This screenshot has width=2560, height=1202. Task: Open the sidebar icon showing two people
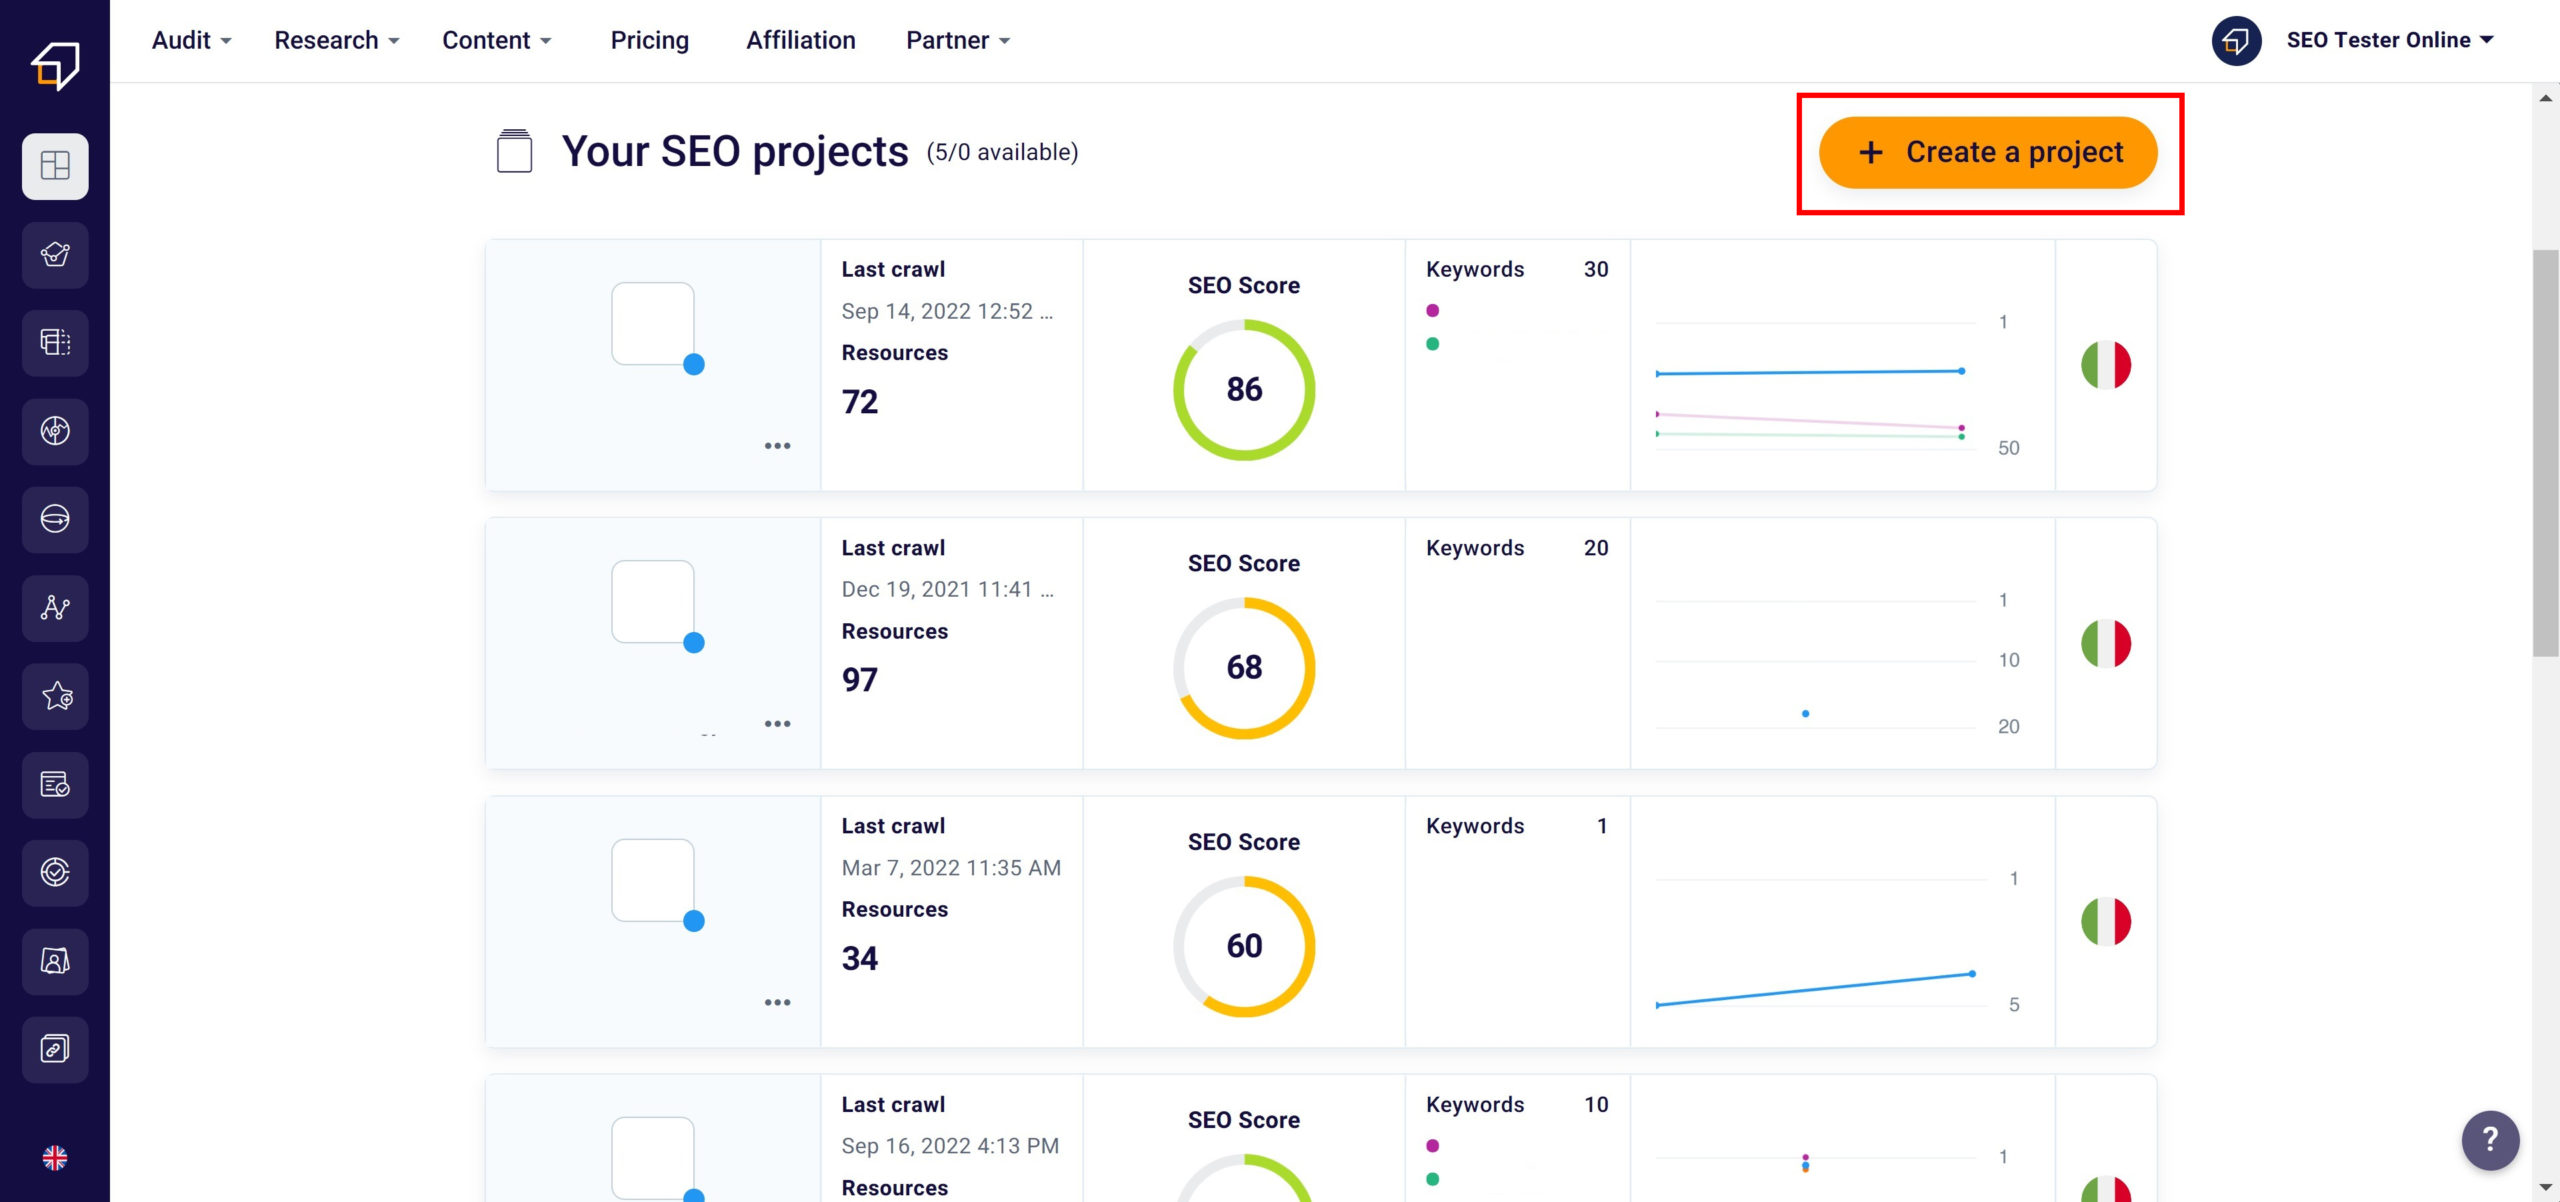(x=55, y=961)
